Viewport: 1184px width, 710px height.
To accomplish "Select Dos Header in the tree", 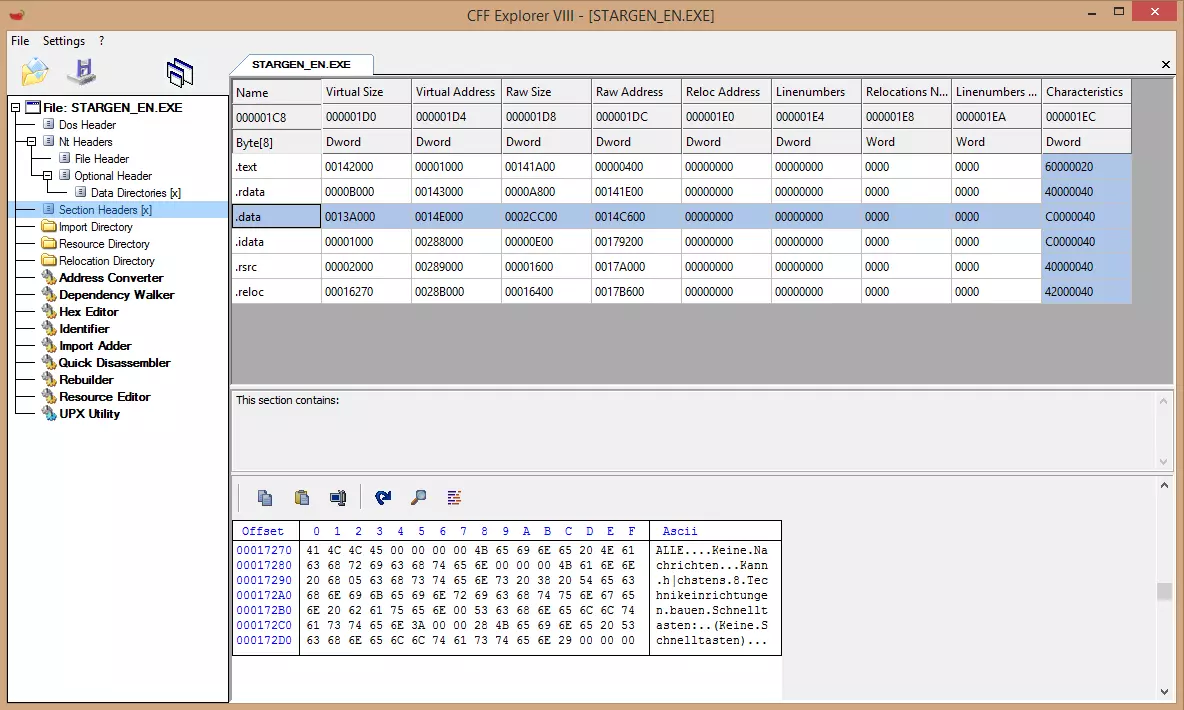I will click(88, 125).
